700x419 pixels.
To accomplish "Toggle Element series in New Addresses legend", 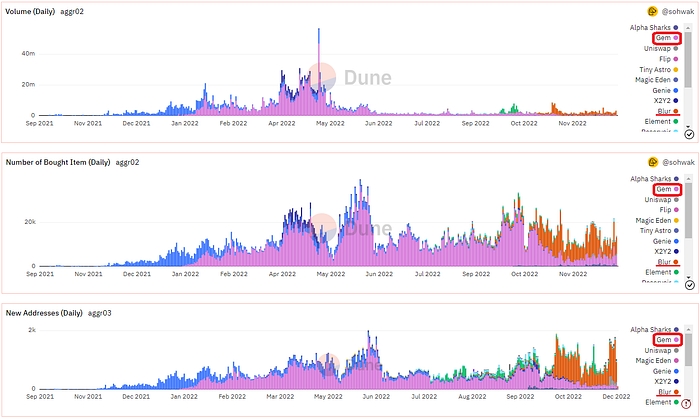I will [x=660, y=402].
